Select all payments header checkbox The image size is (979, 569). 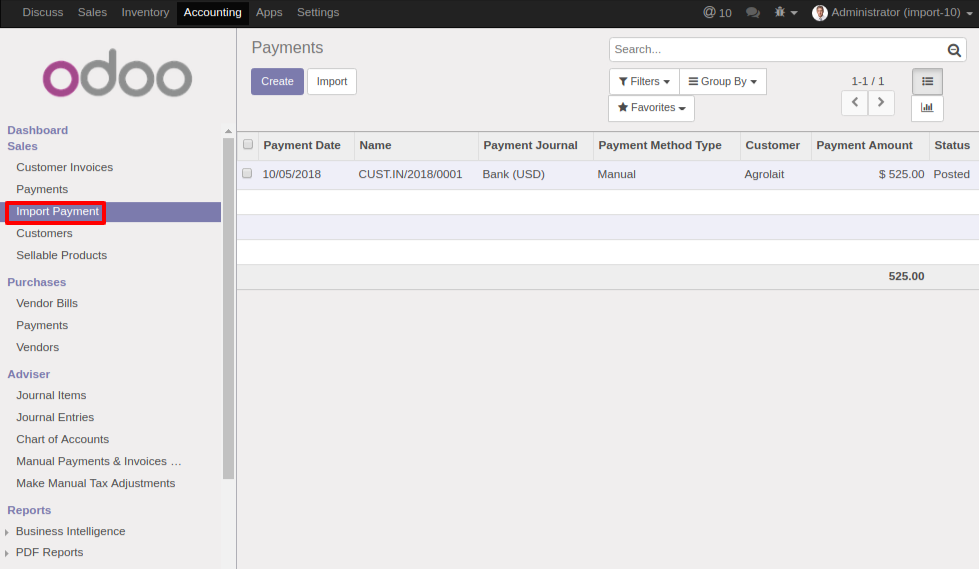(248, 145)
